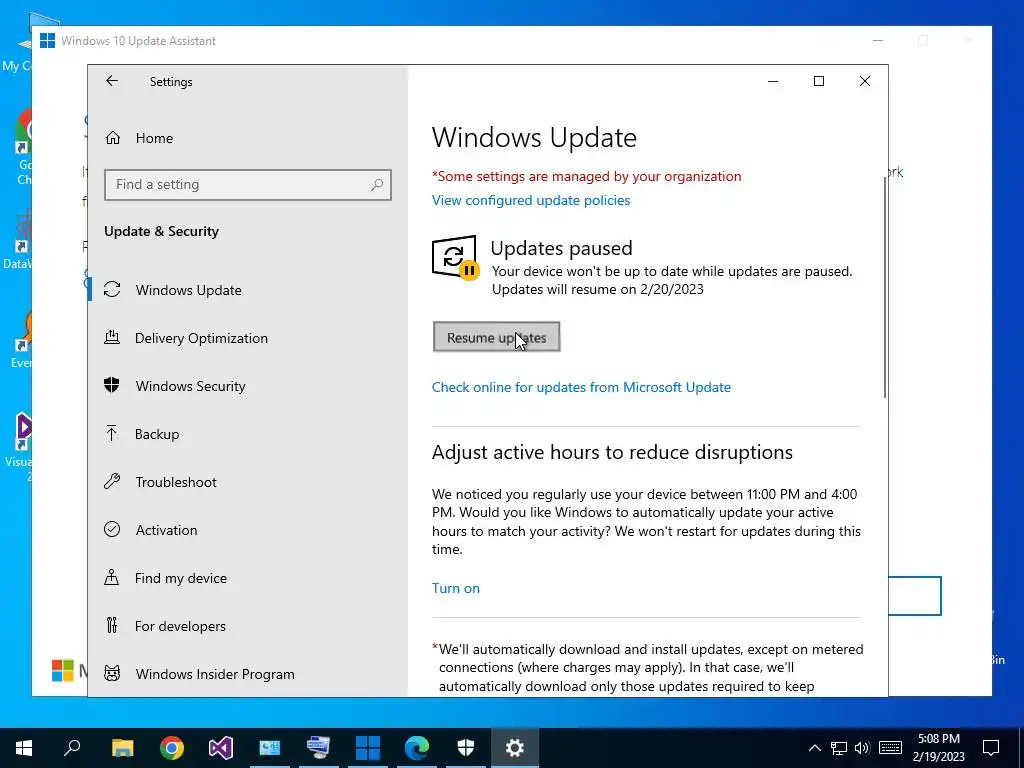Click the Find my device person icon
1024x768 pixels.
[112, 577]
